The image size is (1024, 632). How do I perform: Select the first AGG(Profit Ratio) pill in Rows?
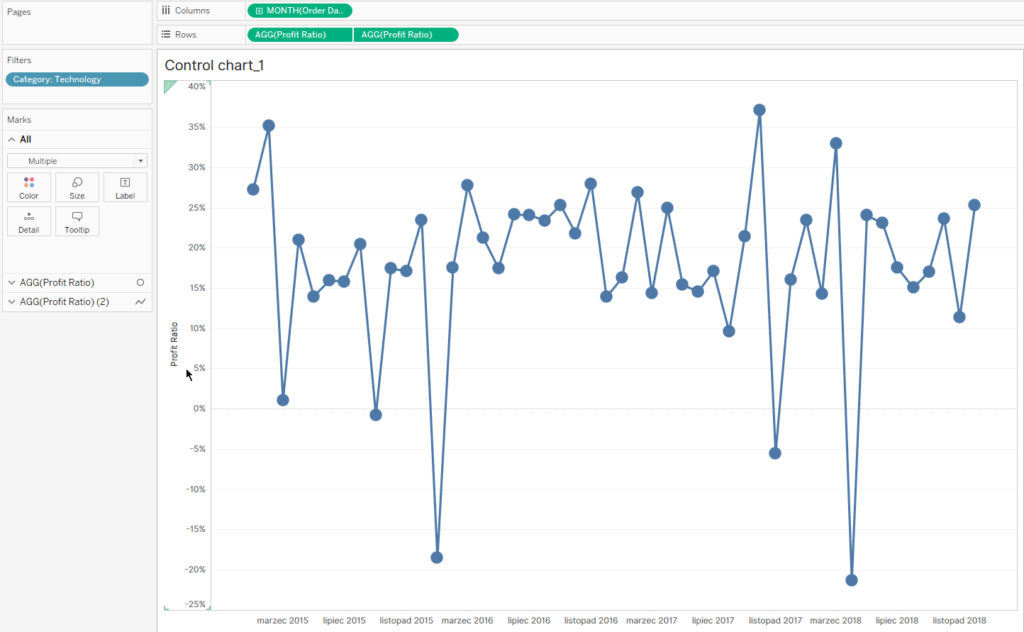pyautogui.click(x=300, y=35)
